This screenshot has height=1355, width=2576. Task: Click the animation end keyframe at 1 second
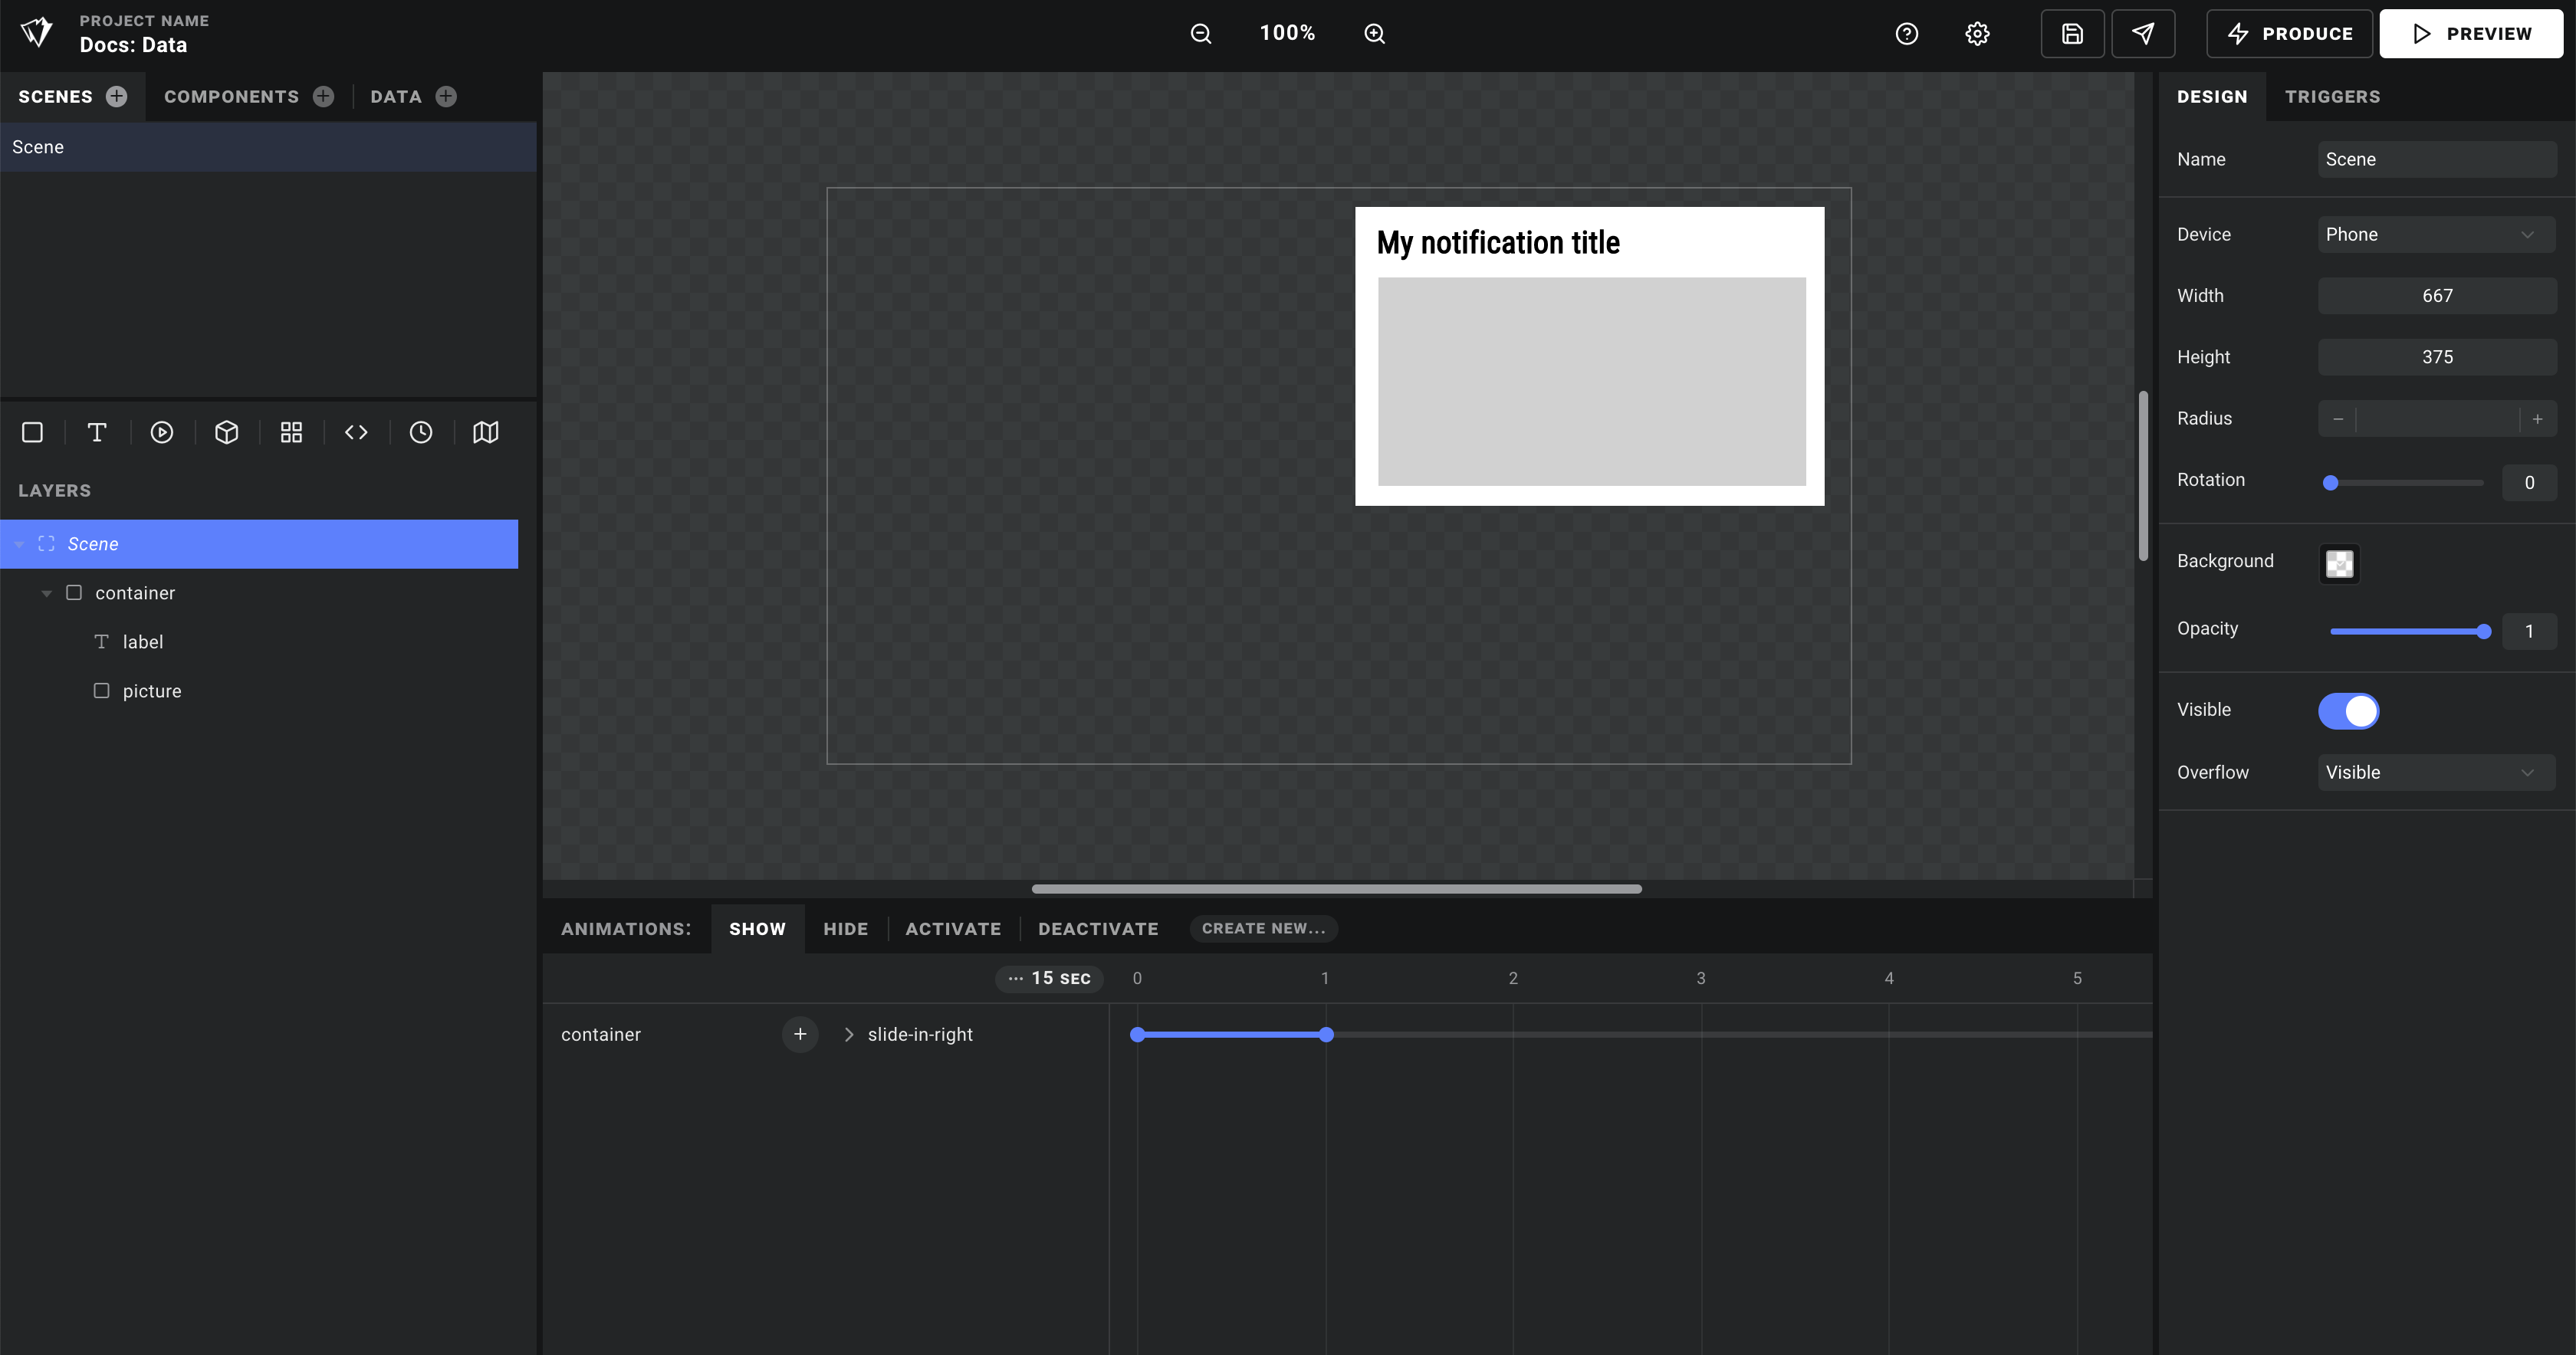tap(1326, 1034)
